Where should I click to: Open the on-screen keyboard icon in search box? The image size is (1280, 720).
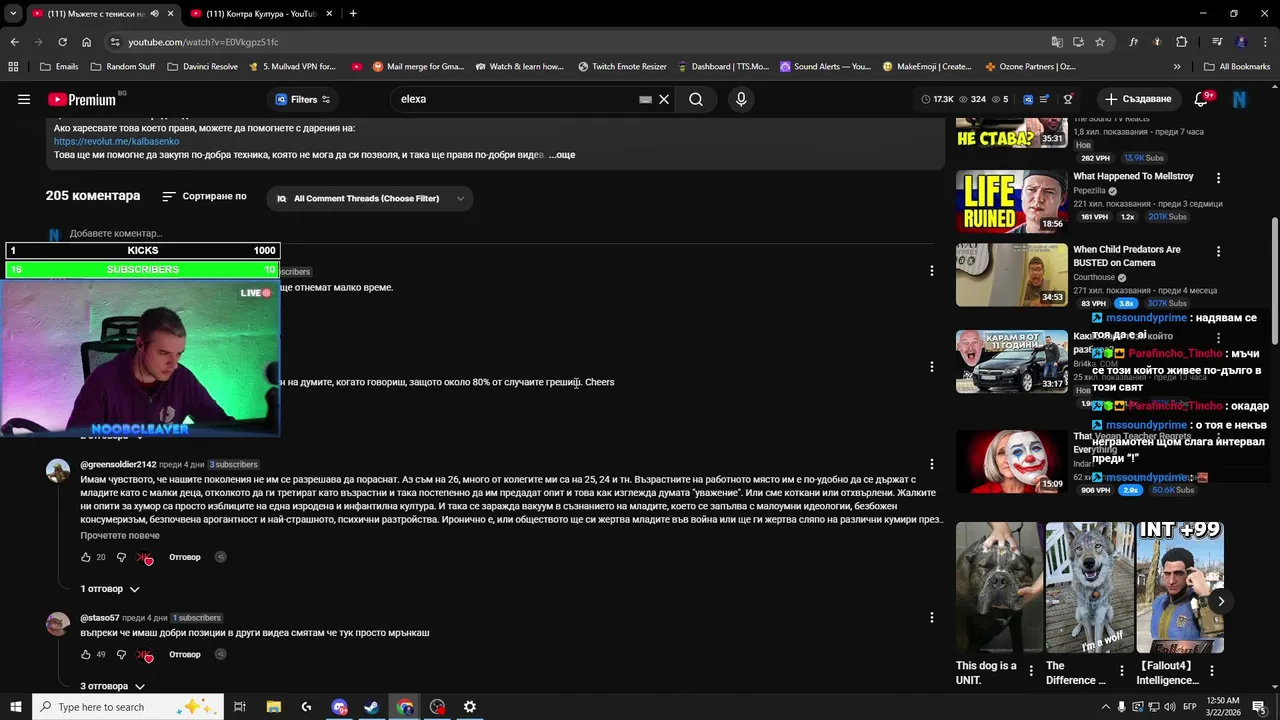pos(645,99)
